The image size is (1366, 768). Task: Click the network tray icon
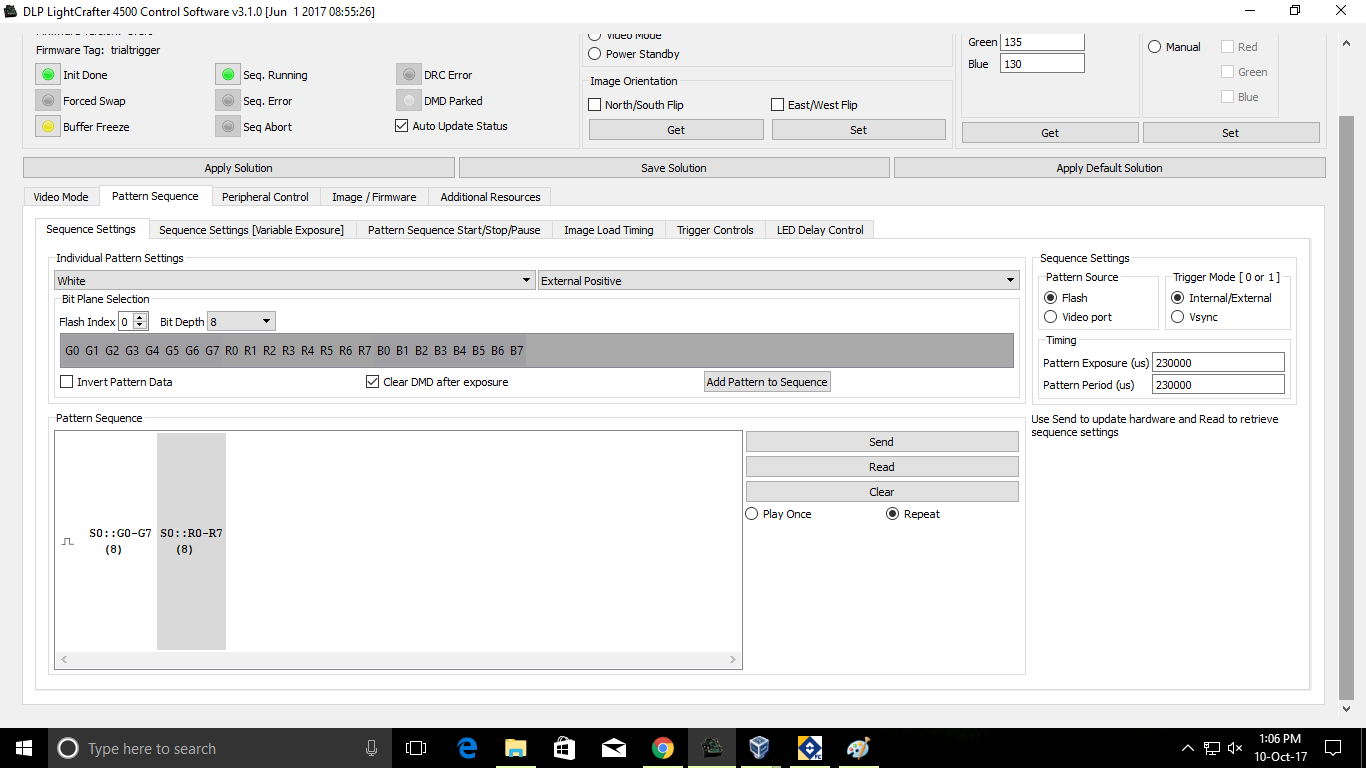(1212, 748)
